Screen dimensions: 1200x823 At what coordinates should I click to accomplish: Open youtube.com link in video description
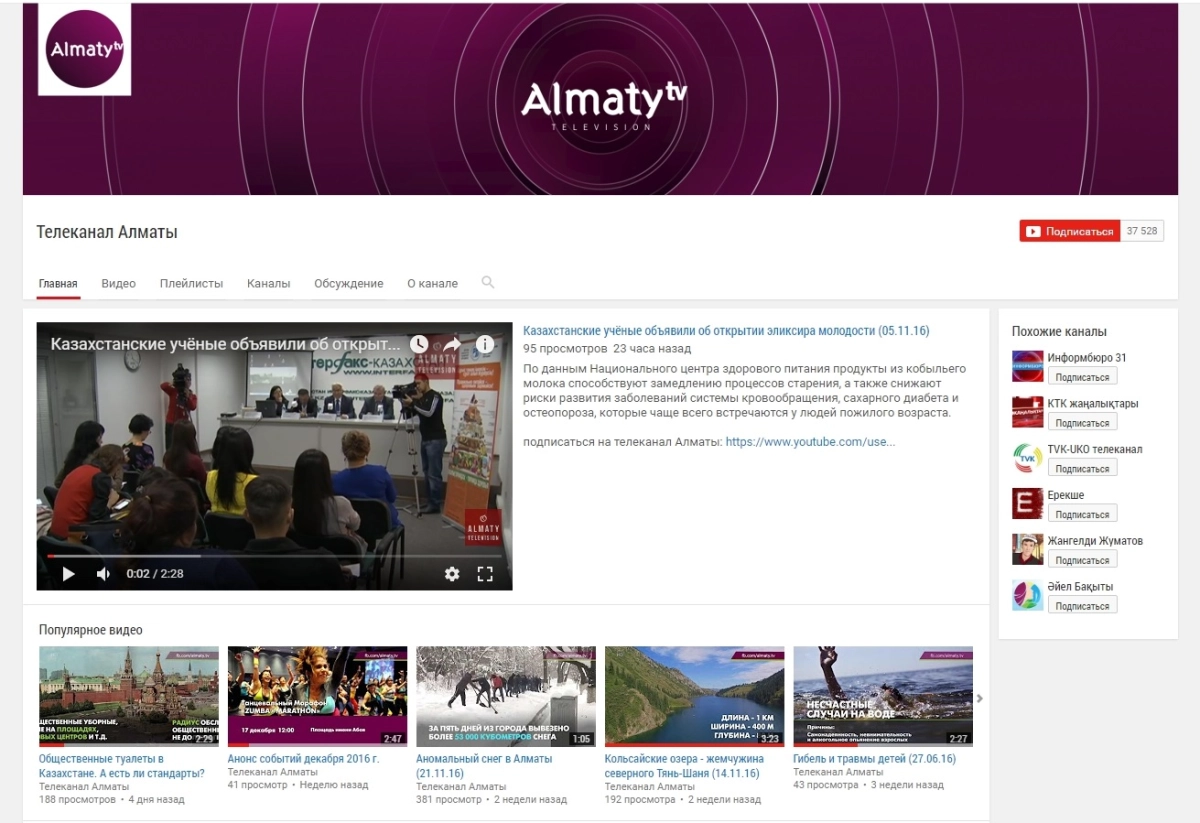click(810, 441)
